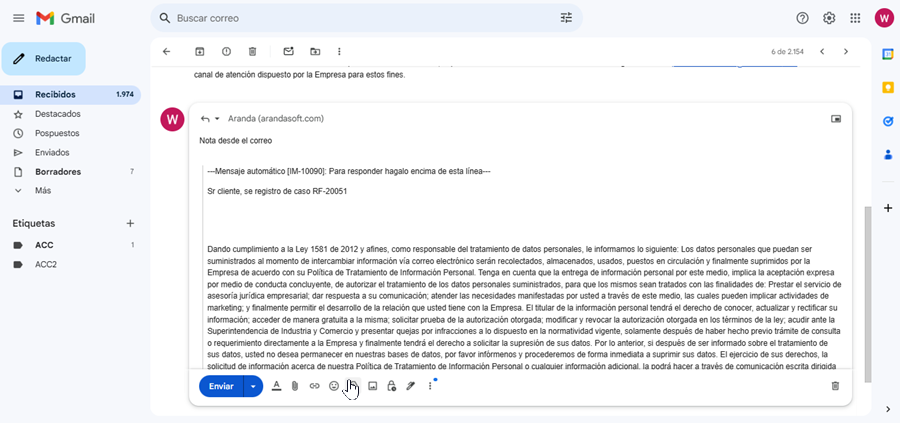Discard the draft with trash icon

tap(835, 386)
